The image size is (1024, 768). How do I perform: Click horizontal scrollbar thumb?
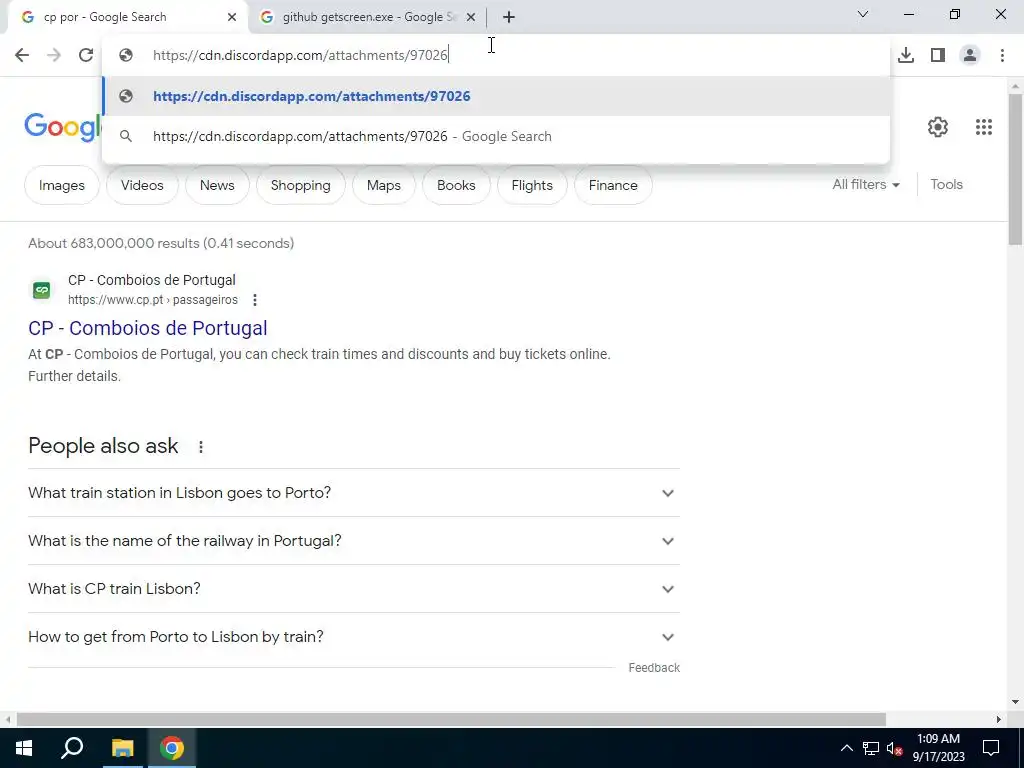click(451, 719)
